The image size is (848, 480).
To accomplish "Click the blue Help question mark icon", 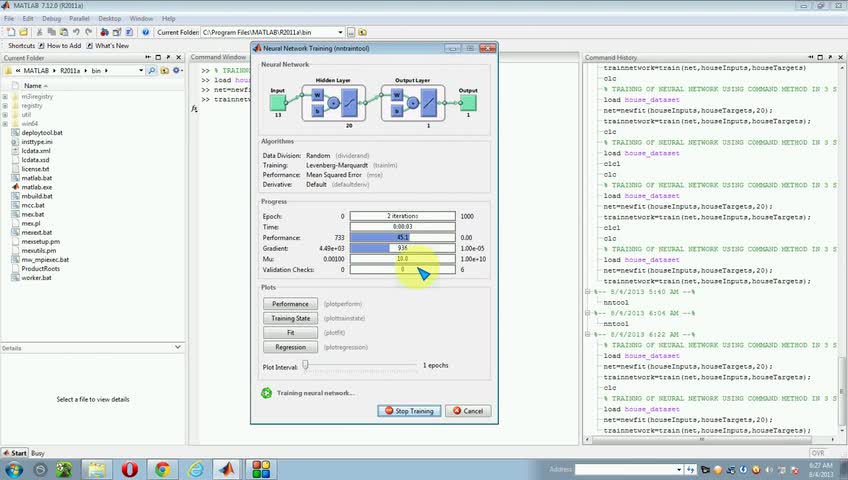I will (145, 32).
